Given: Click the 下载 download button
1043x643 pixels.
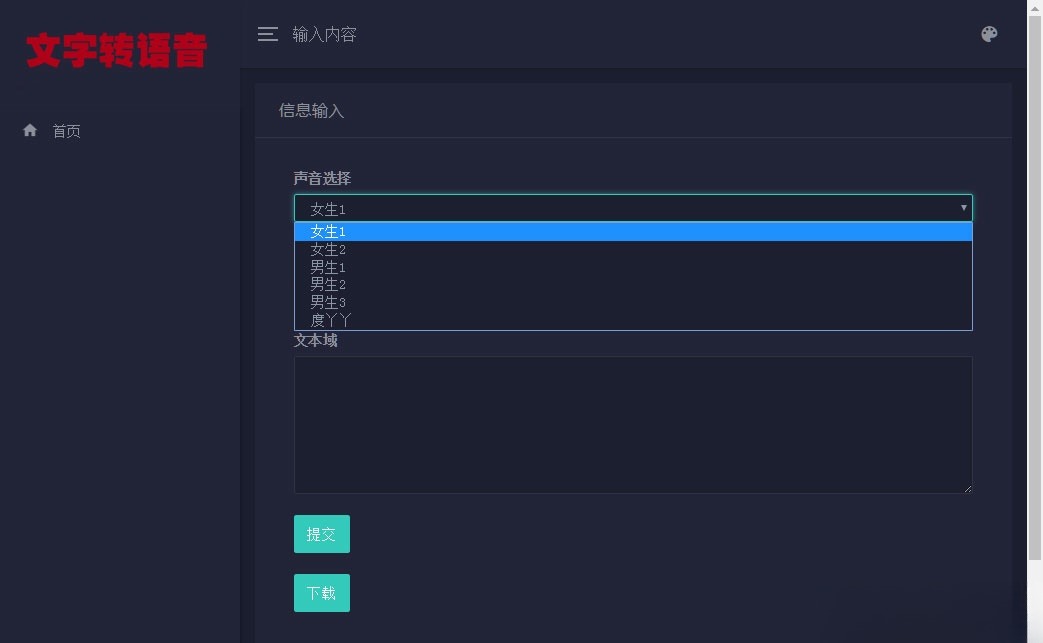Looking at the screenshot, I should [321, 592].
